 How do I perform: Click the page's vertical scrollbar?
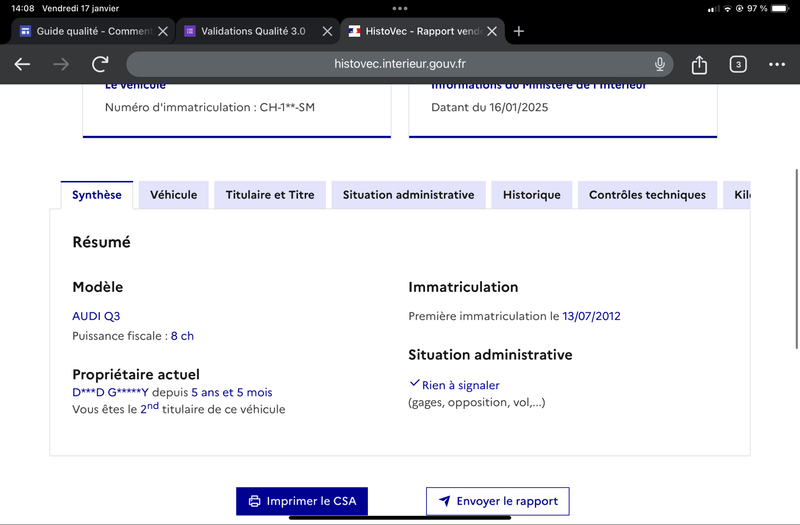click(796, 259)
